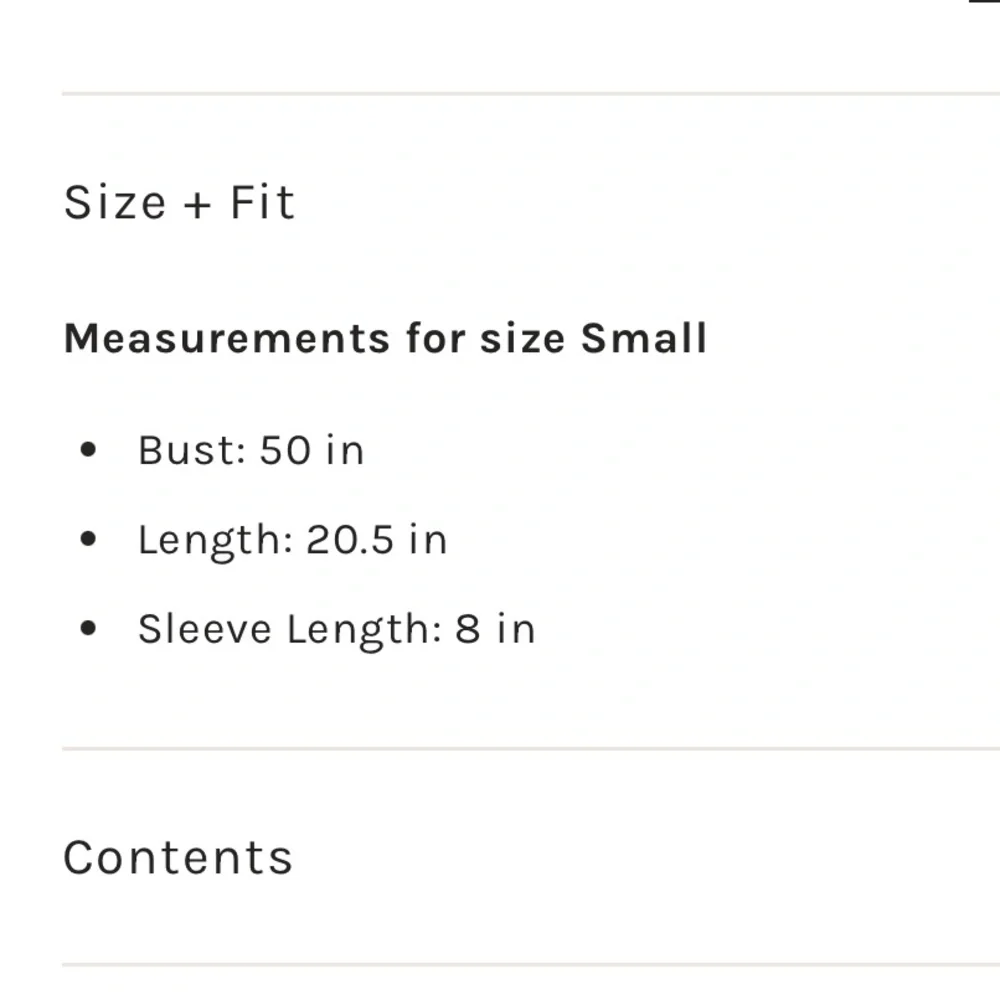Click the Measurements for size Small heading
Image resolution: width=1000 pixels, height=1000 pixels.
pos(385,338)
